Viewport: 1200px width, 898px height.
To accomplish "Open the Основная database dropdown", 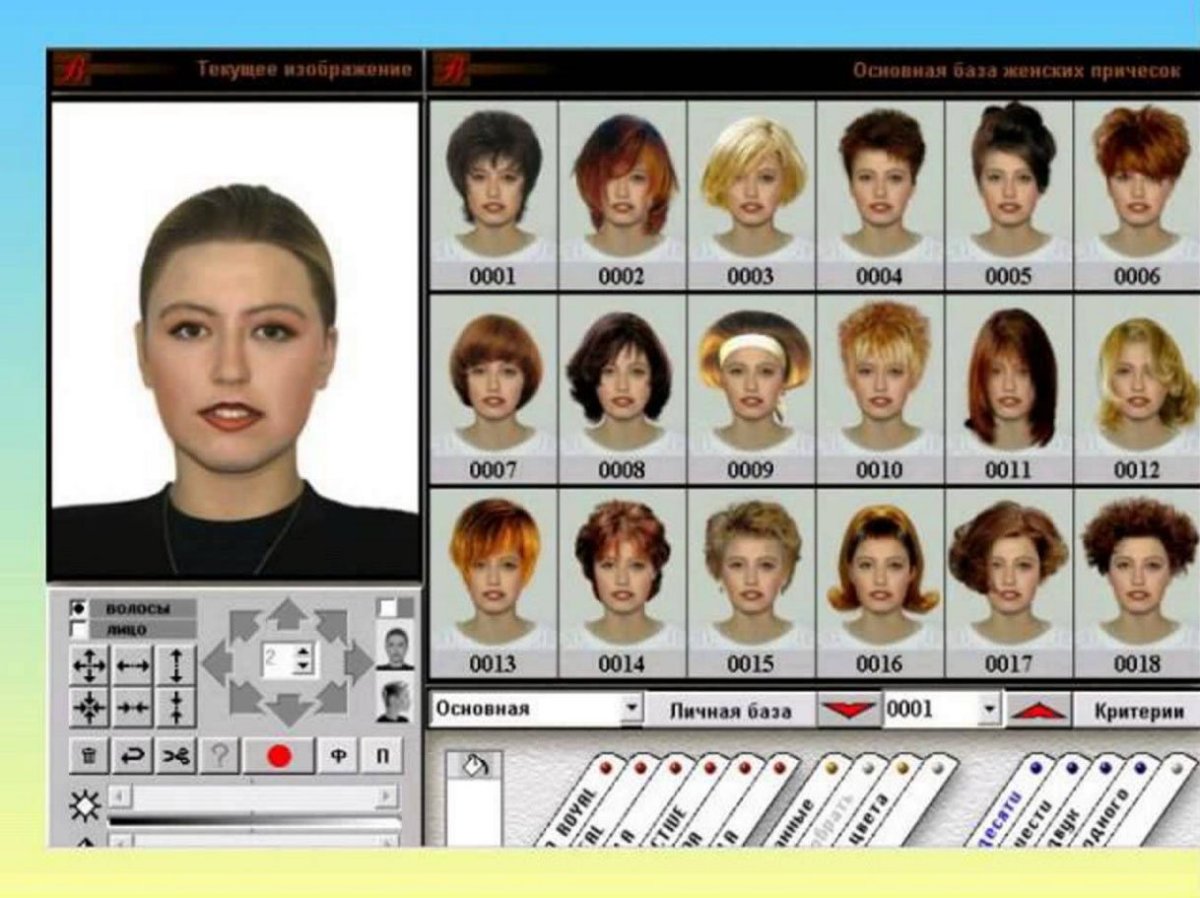I will coord(631,709).
